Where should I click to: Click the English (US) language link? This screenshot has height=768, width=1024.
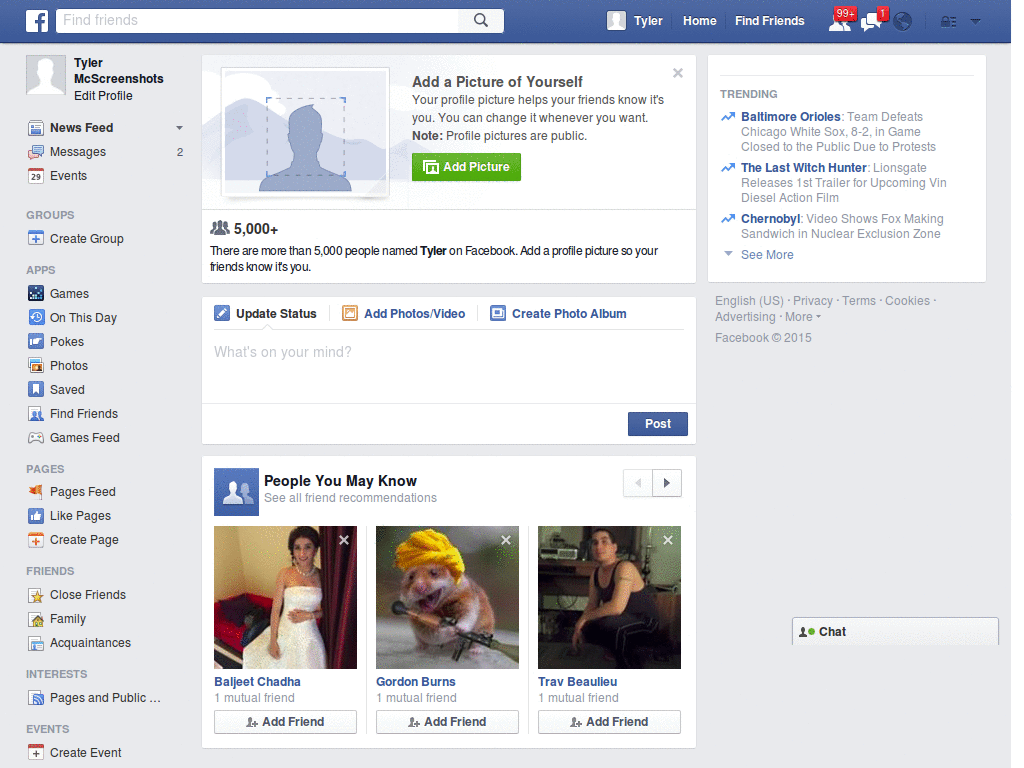click(x=749, y=301)
